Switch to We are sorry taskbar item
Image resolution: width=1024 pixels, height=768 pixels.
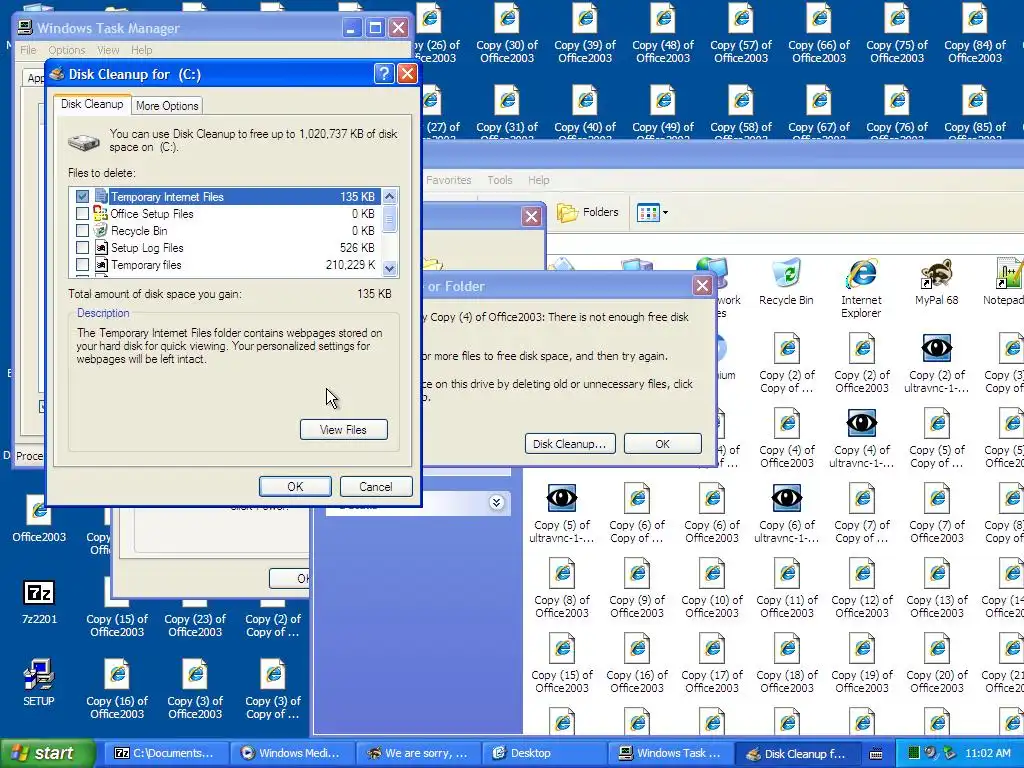tap(417, 753)
